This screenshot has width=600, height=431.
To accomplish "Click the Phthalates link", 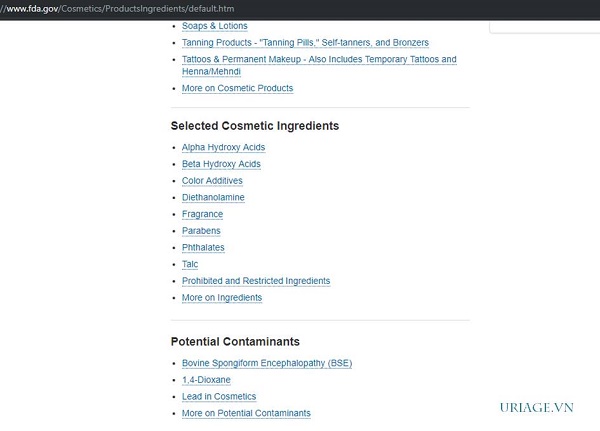I will (203, 248).
